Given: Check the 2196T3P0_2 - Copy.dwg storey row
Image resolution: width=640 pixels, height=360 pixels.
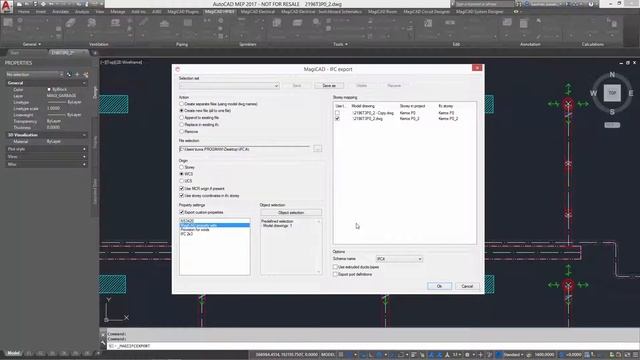Looking at the screenshot, I should [x=337, y=113].
